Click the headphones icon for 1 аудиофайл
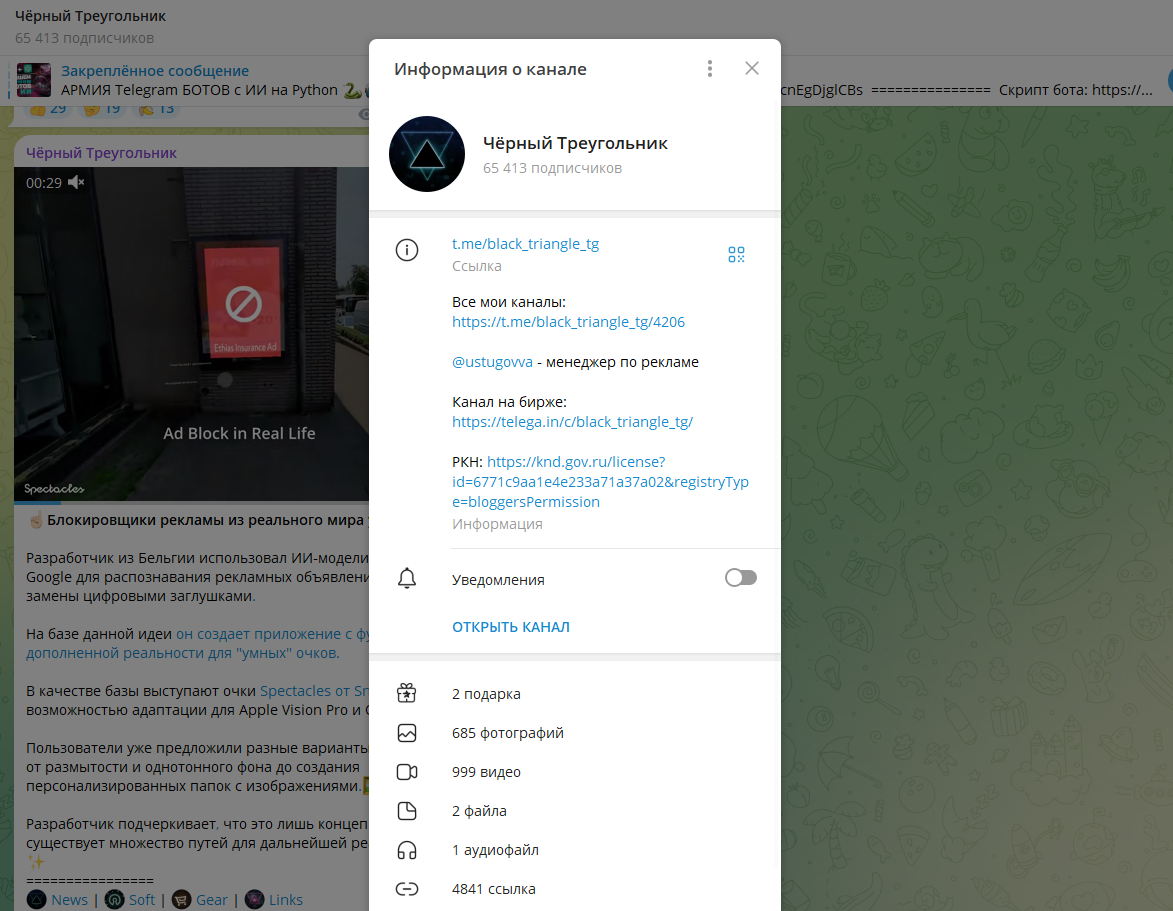The height and width of the screenshot is (911, 1173). 407,850
